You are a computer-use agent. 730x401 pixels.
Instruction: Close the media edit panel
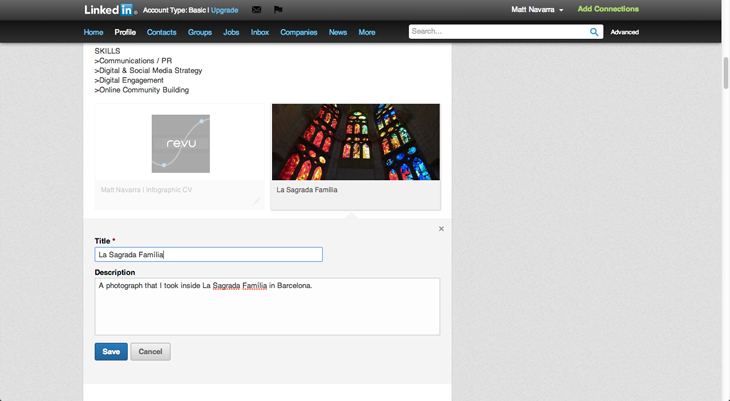pos(441,229)
